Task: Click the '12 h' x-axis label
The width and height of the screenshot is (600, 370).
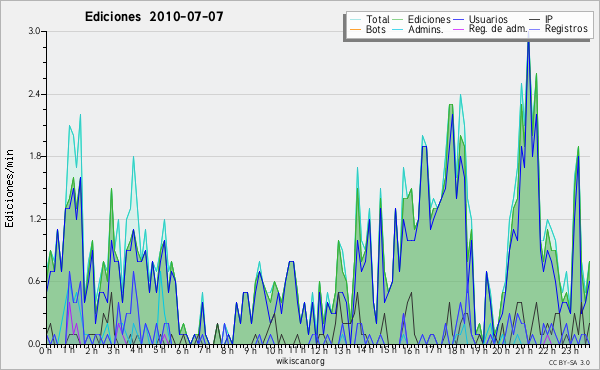Action: click(319, 350)
